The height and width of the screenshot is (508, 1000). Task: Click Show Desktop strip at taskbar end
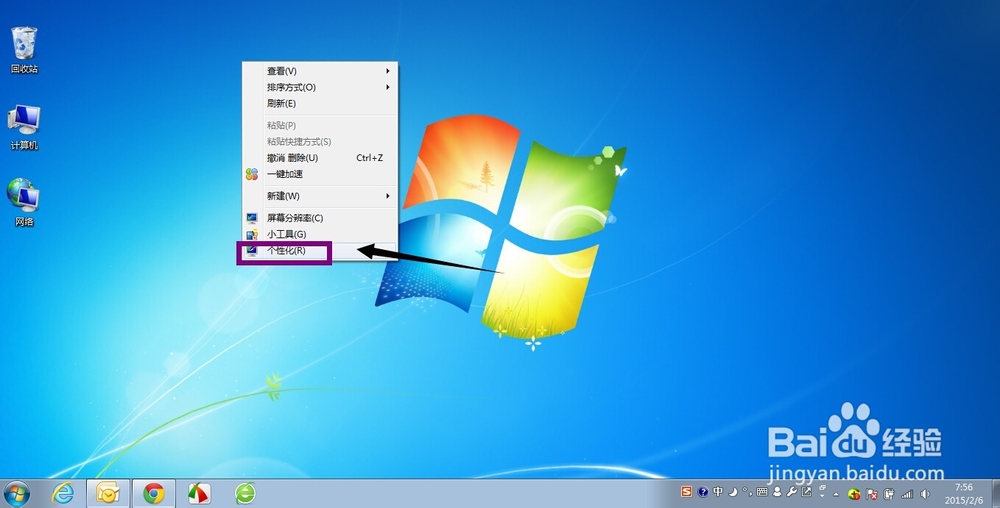point(996,493)
